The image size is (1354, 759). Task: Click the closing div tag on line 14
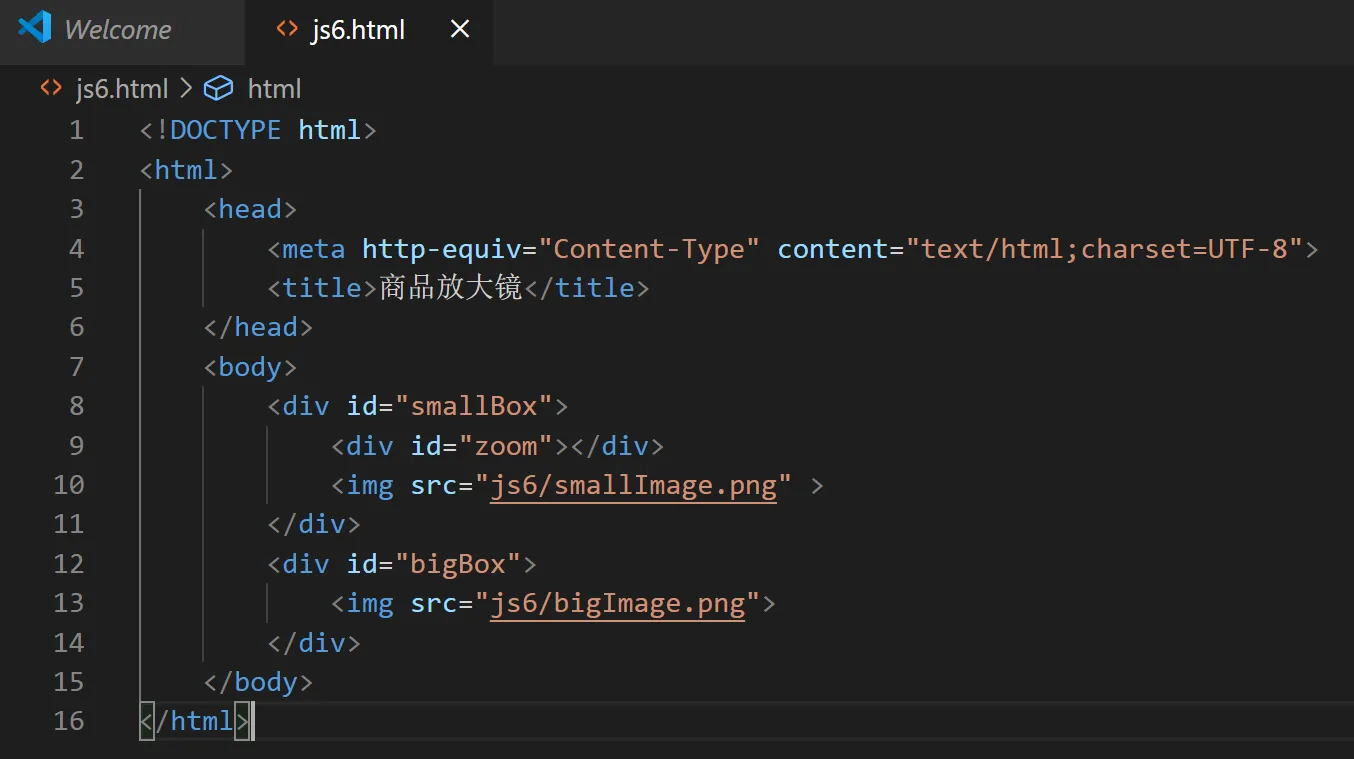coord(314,643)
